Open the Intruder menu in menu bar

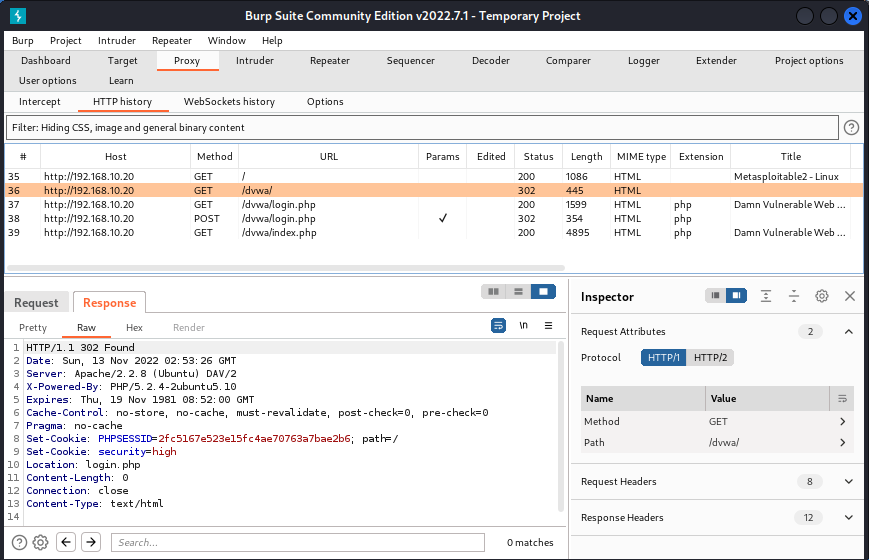(x=116, y=40)
